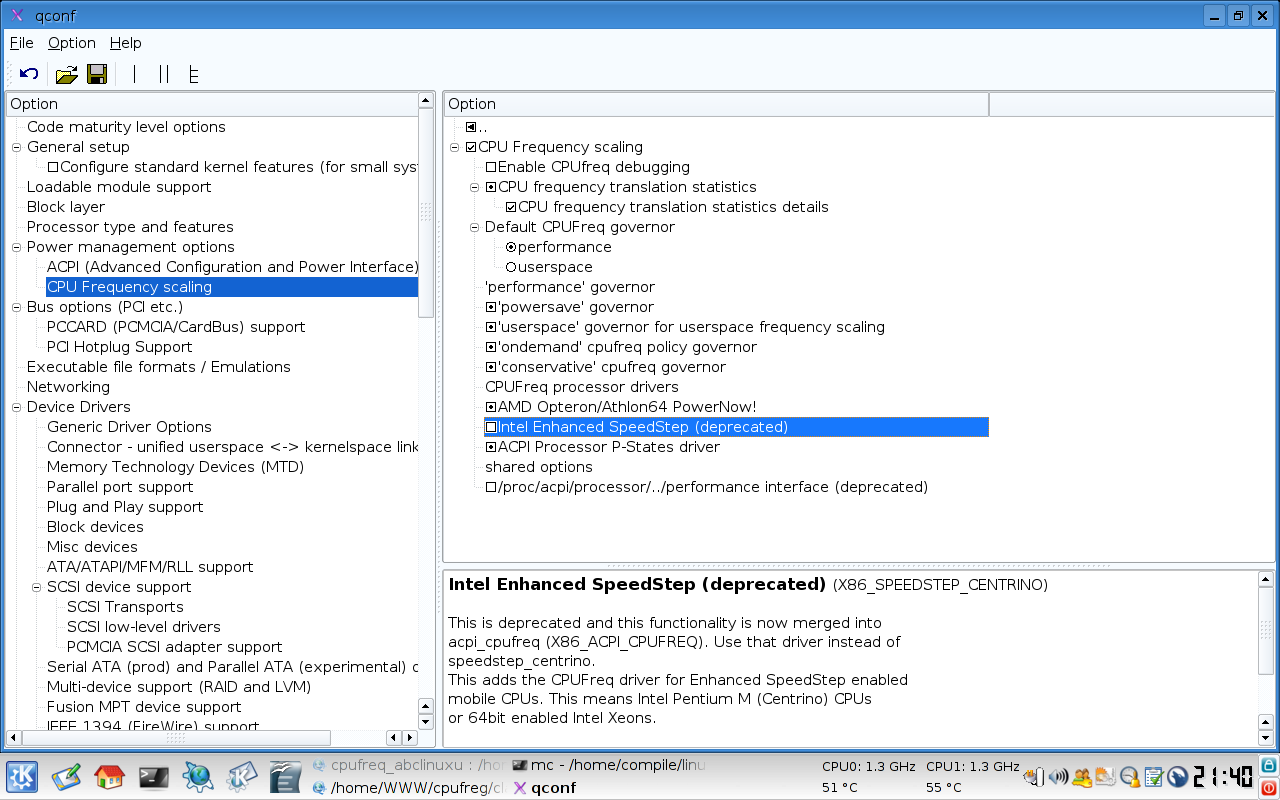Launch the OpenOffice document panel icon
This screenshot has height=800, width=1280.
coord(285,777)
